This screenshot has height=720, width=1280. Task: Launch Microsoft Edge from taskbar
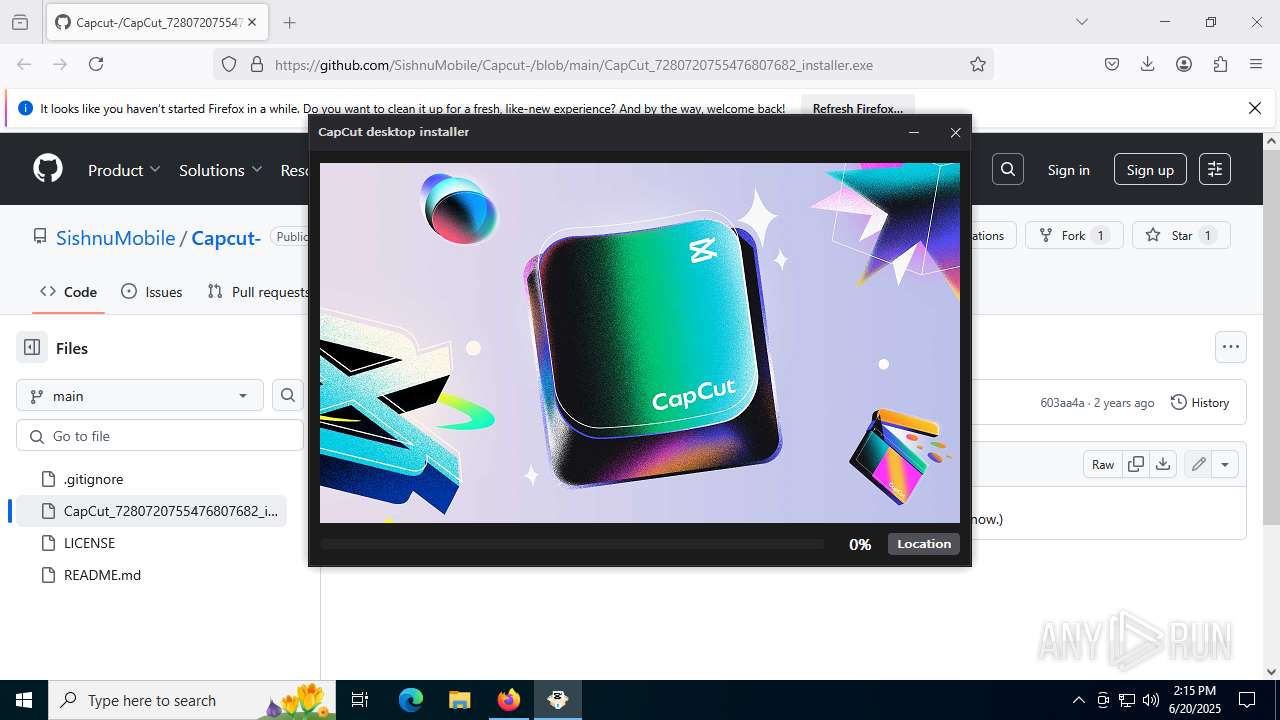[x=411, y=700]
